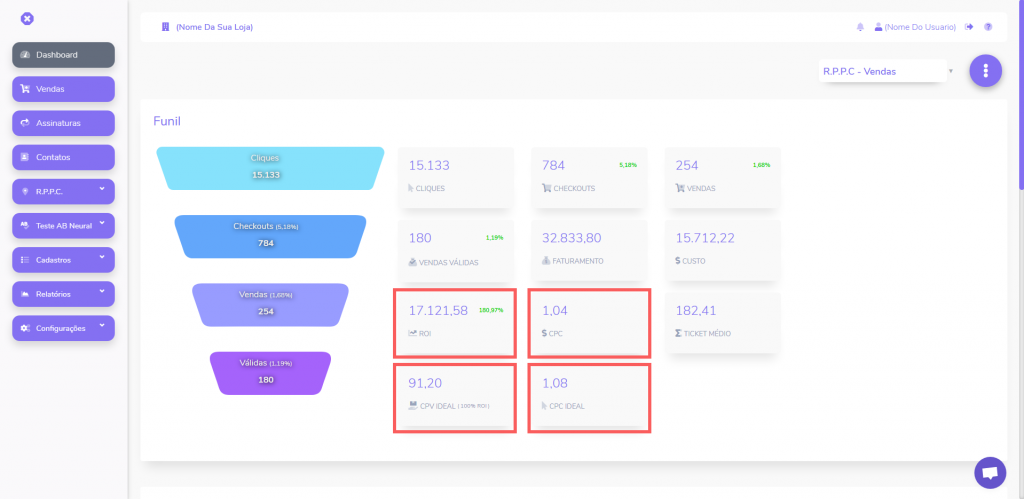Close the sidebar with the X icon
1024x499 pixels.
point(27,18)
